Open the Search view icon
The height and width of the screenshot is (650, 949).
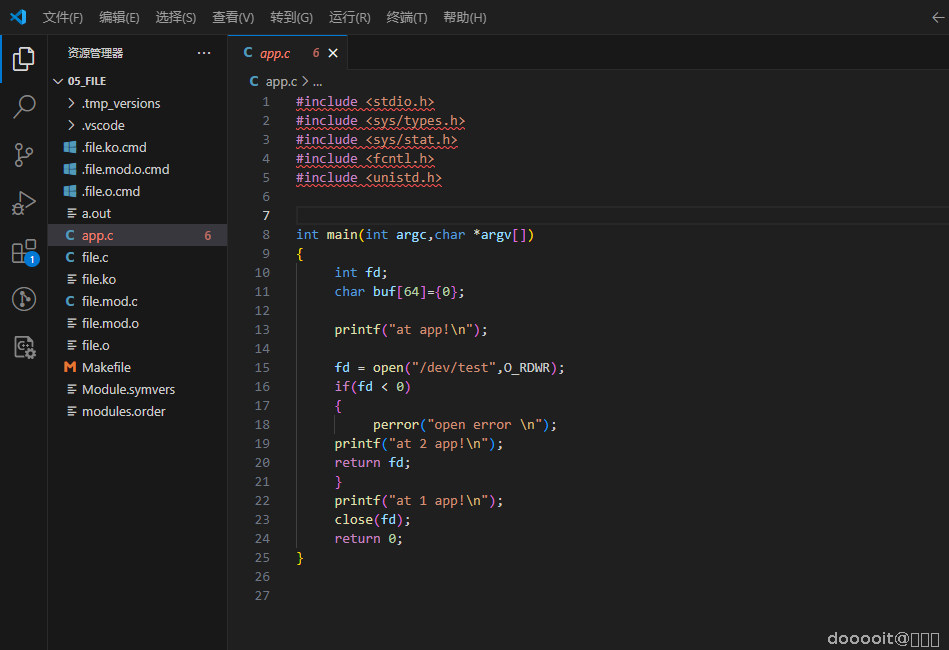[x=24, y=107]
